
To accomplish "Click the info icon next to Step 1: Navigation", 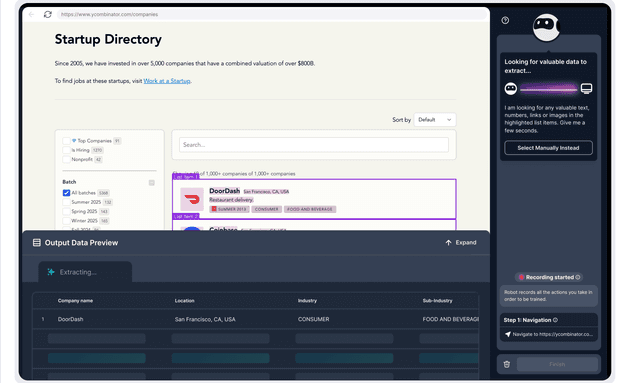I will point(555,320).
